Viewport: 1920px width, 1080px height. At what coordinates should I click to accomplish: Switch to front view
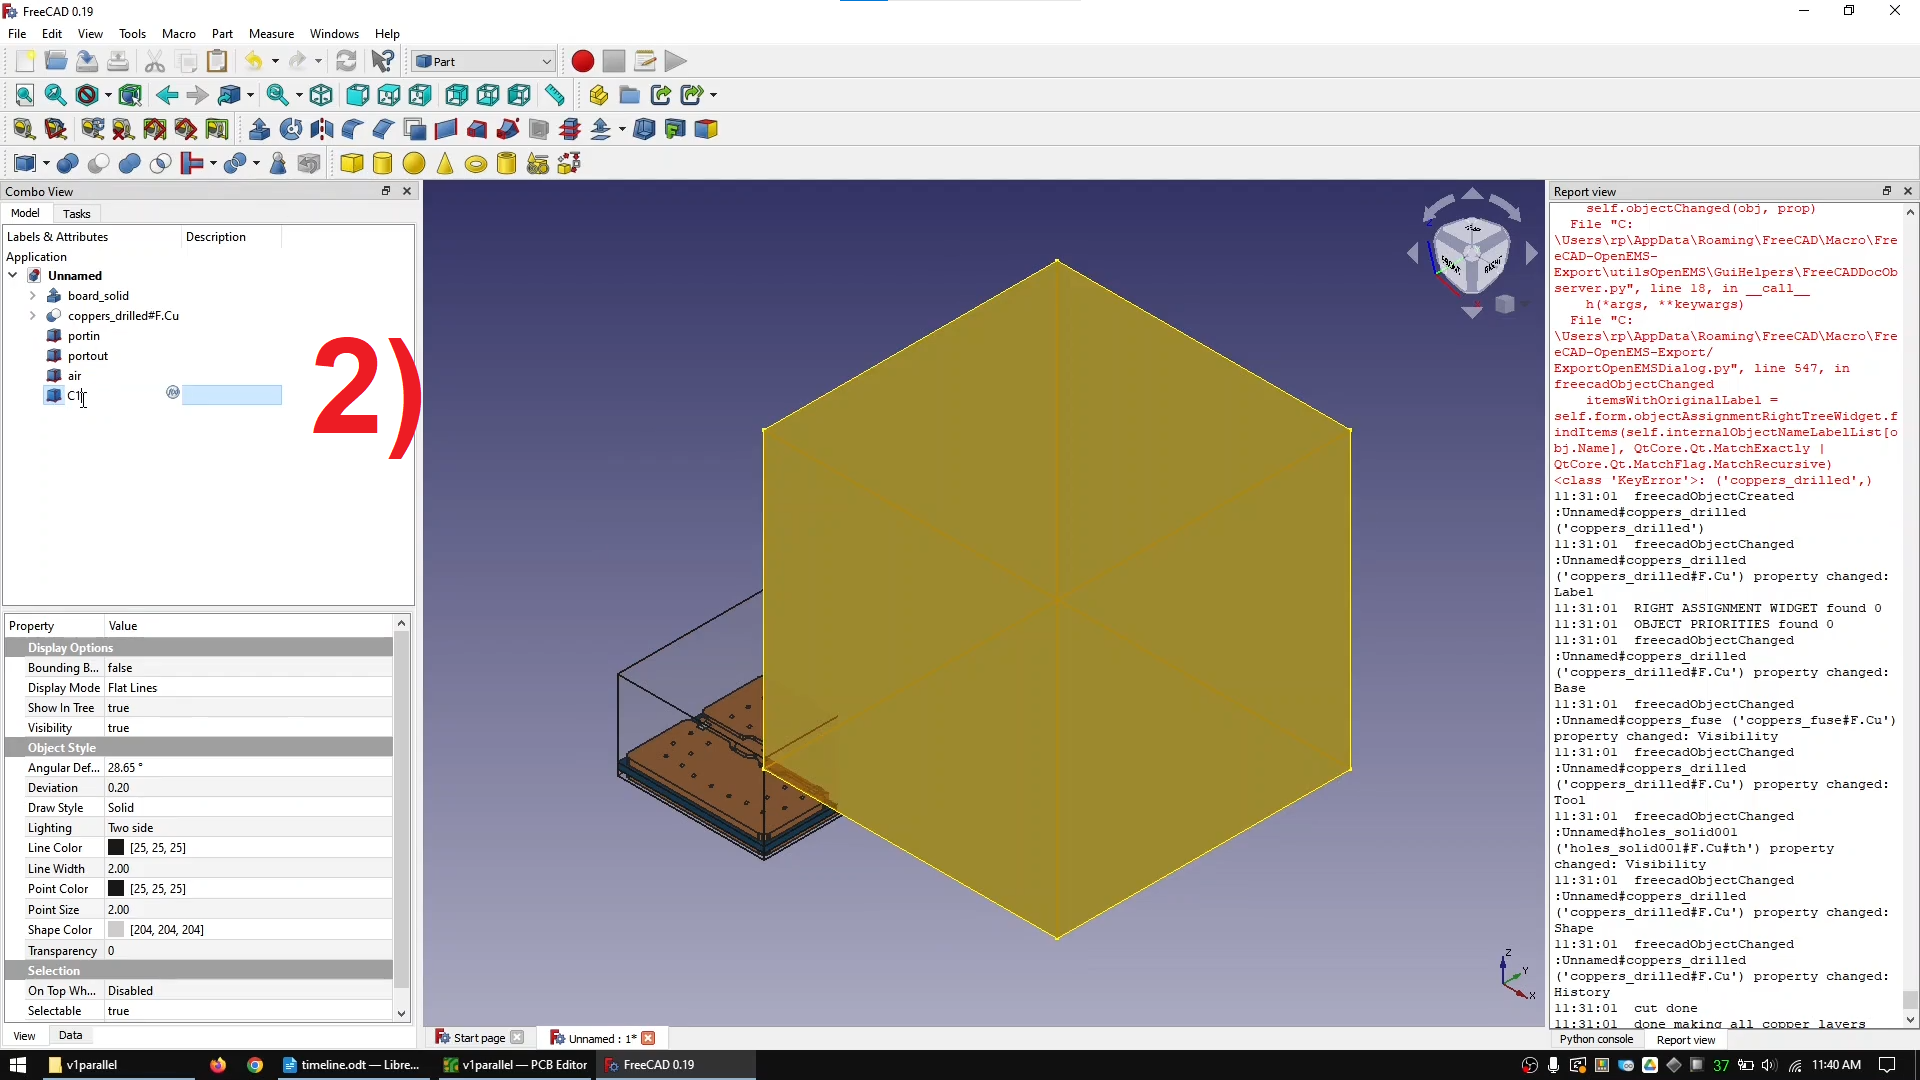357,95
